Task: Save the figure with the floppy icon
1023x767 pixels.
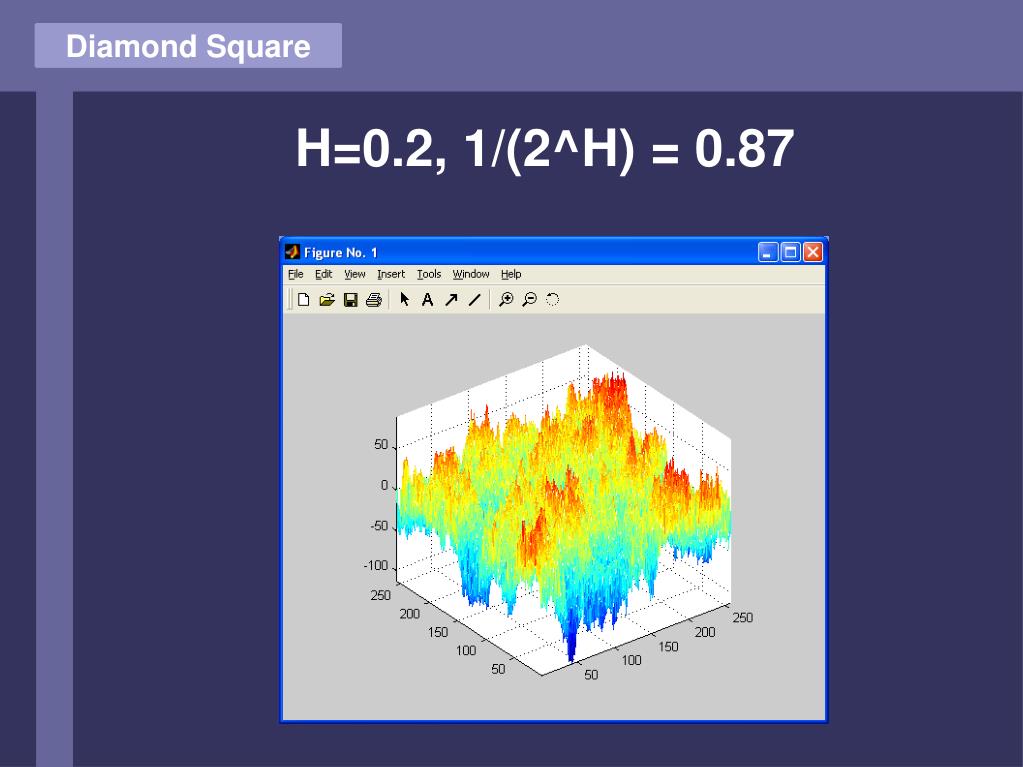Action: [x=350, y=300]
